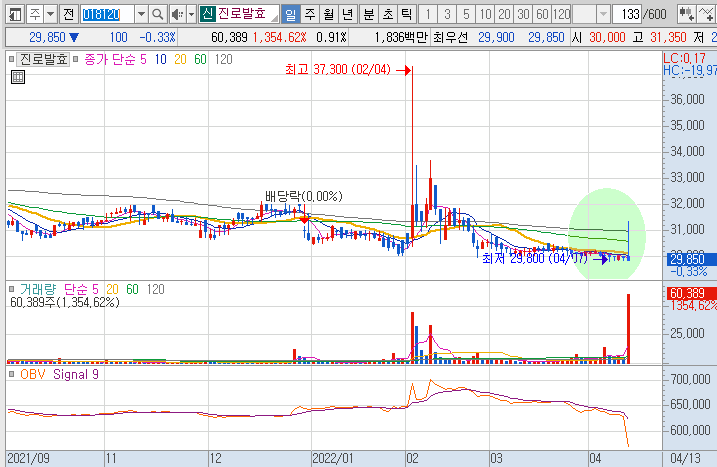Select the 120 interval button
The width and height of the screenshot is (717, 467).
[x=561, y=14]
